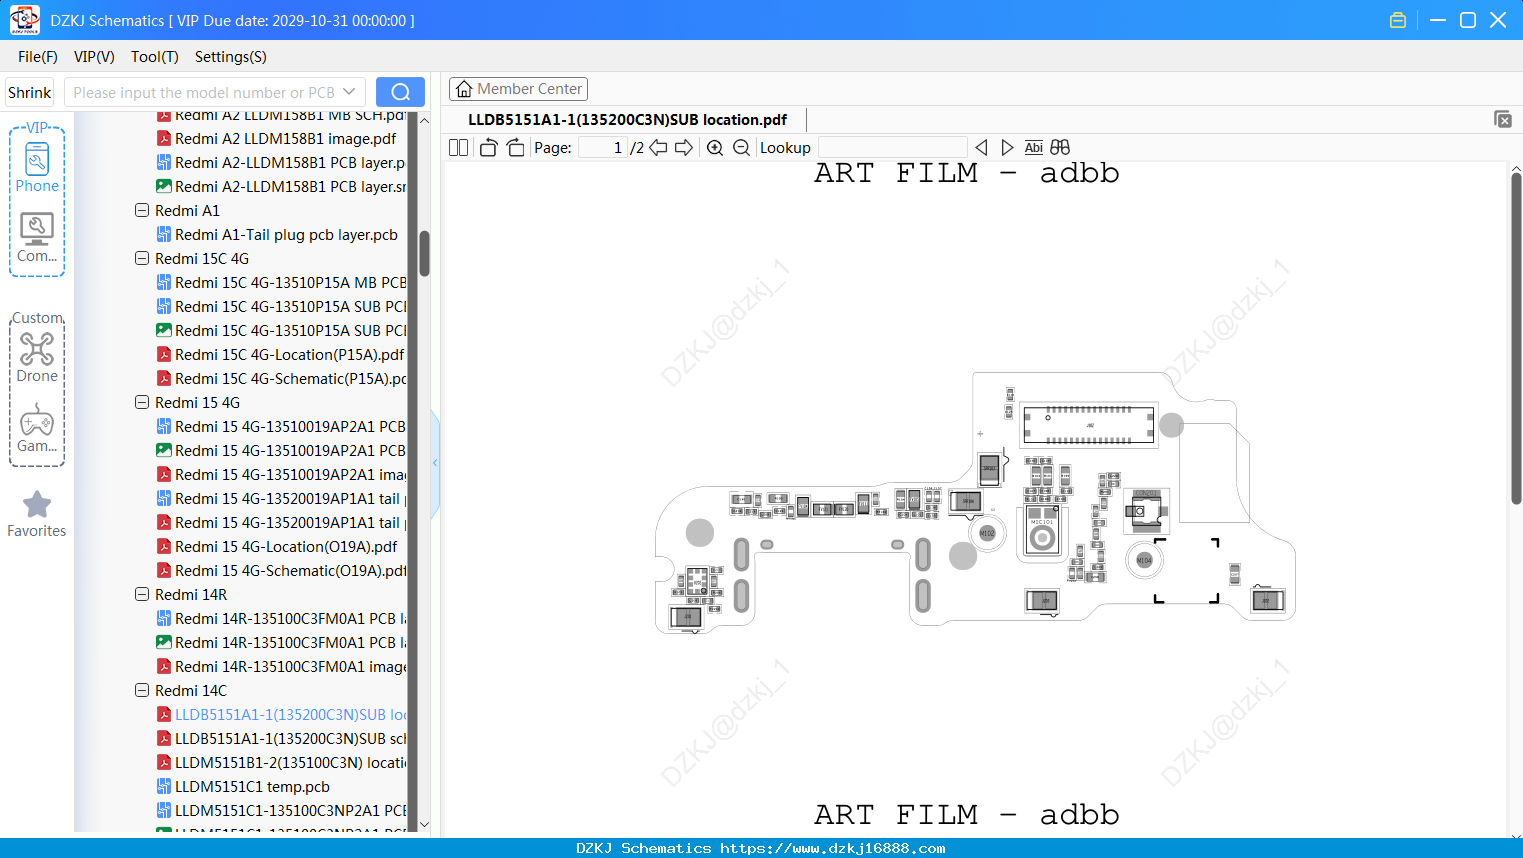Image resolution: width=1523 pixels, height=858 pixels.
Task: Open Redmi 15C 4G-13510P15A MB PCB file
Action: point(282,283)
